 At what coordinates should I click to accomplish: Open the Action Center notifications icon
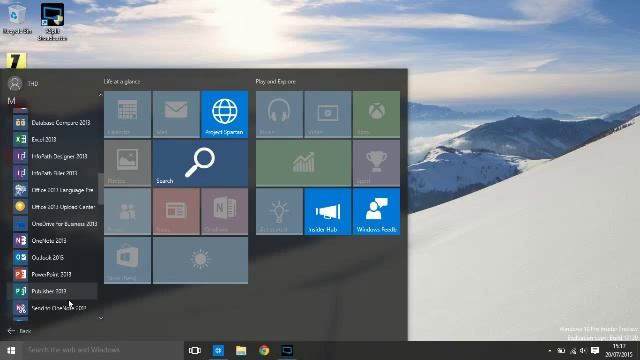(595, 351)
